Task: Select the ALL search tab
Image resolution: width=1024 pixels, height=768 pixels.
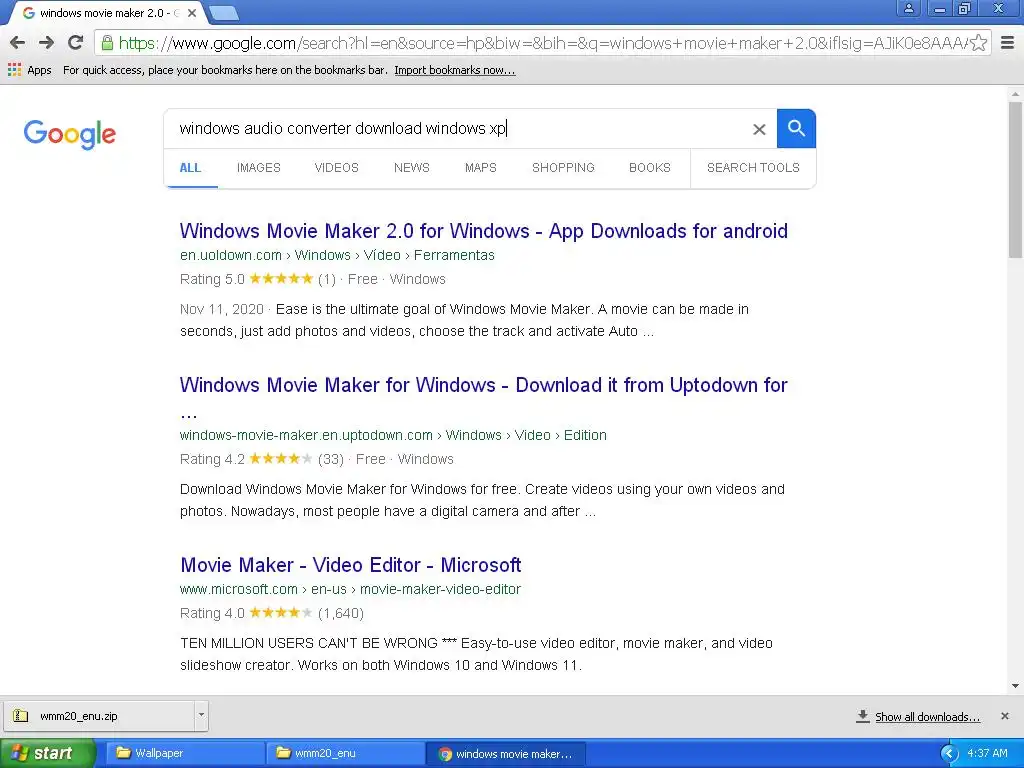Action: pos(190,168)
